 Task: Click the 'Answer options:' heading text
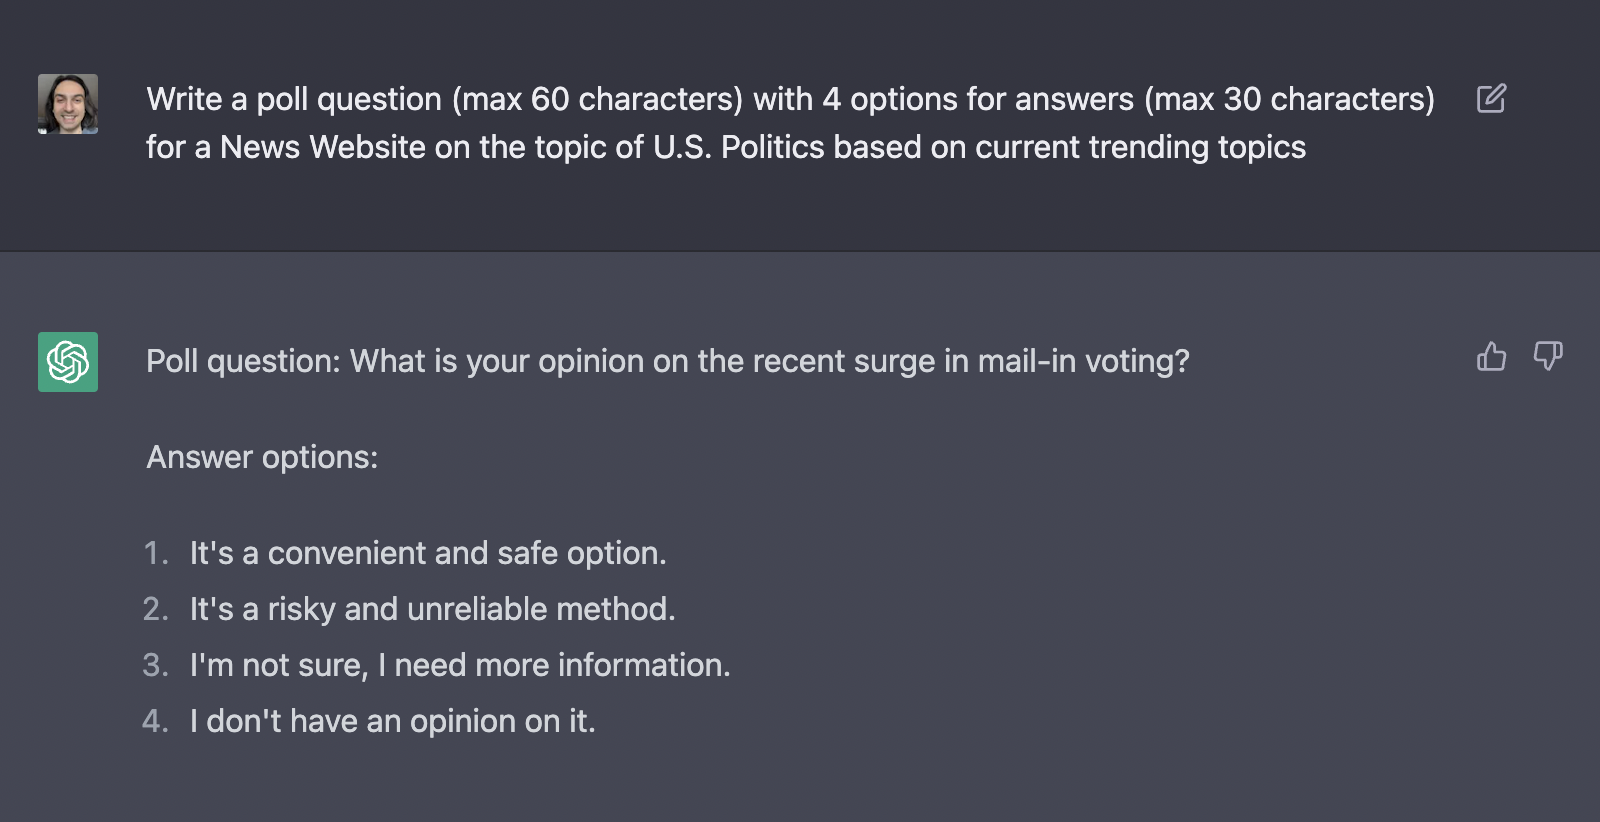(x=262, y=457)
